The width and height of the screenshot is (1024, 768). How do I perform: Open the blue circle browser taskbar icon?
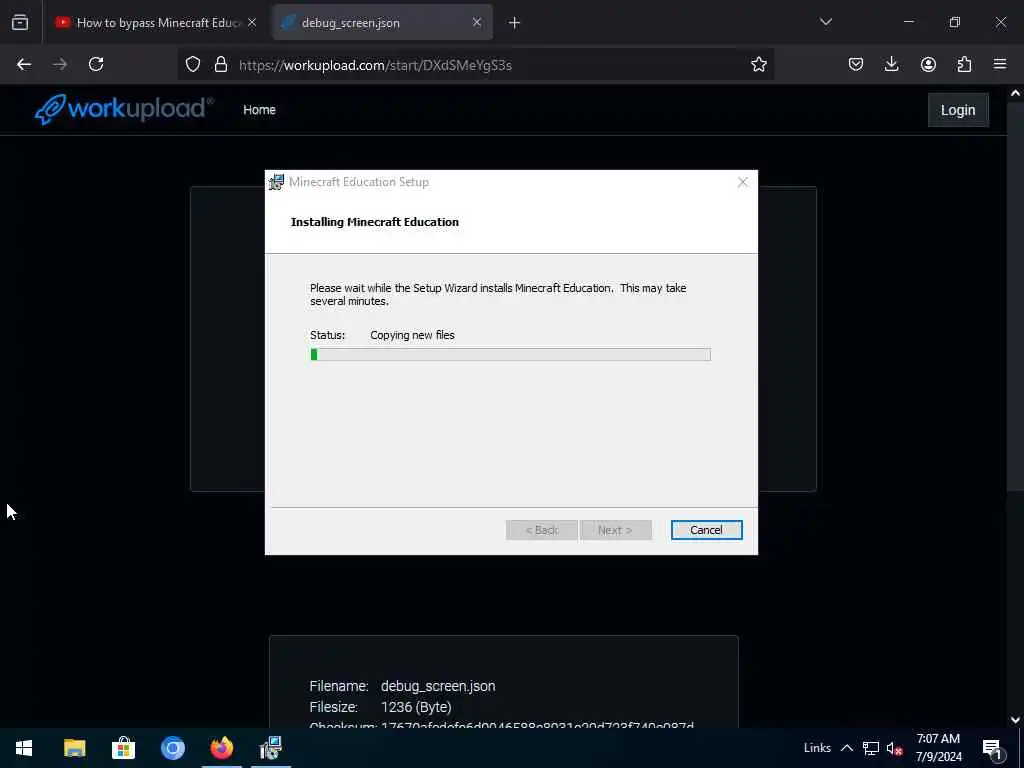click(172, 748)
